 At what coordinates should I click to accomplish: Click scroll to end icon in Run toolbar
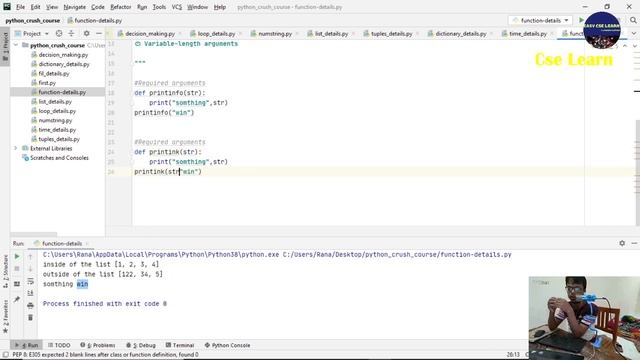coord(30,293)
